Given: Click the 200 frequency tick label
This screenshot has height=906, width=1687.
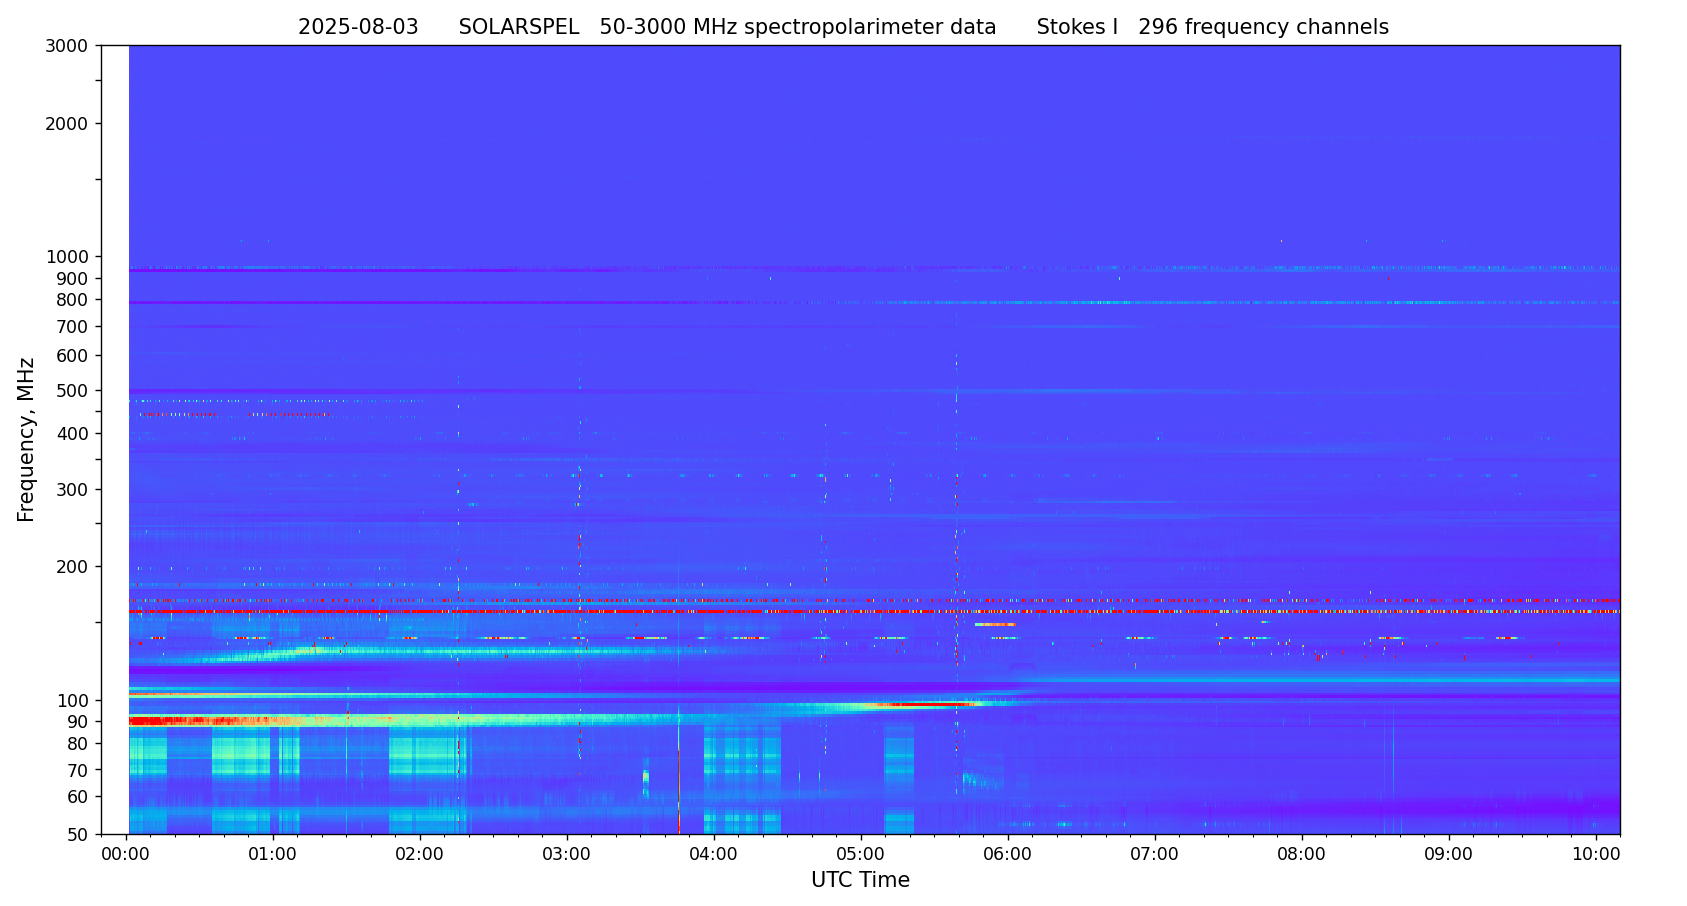Looking at the screenshot, I should (x=72, y=567).
